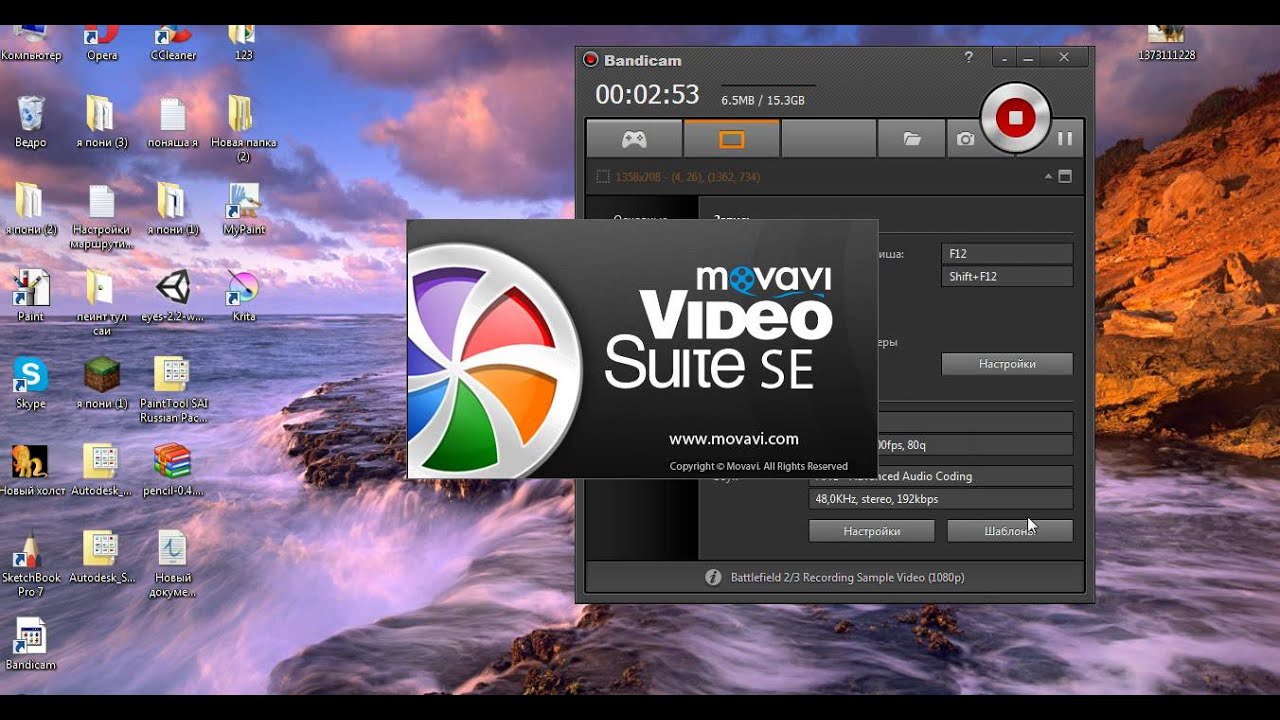The image size is (1280, 720).
Task: Open the я пони (2) folder
Action: (x=31, y=208)
